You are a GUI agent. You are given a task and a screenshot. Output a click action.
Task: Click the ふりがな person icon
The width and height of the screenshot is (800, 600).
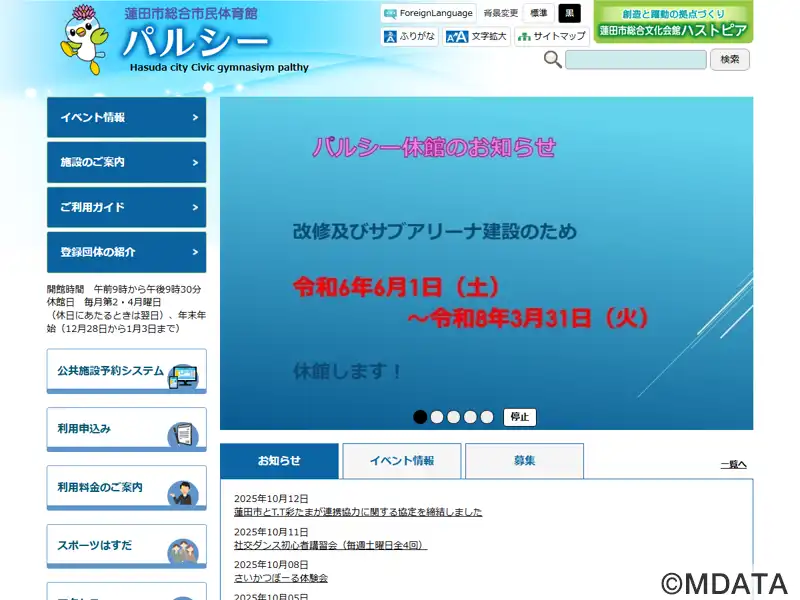[390, 37]
